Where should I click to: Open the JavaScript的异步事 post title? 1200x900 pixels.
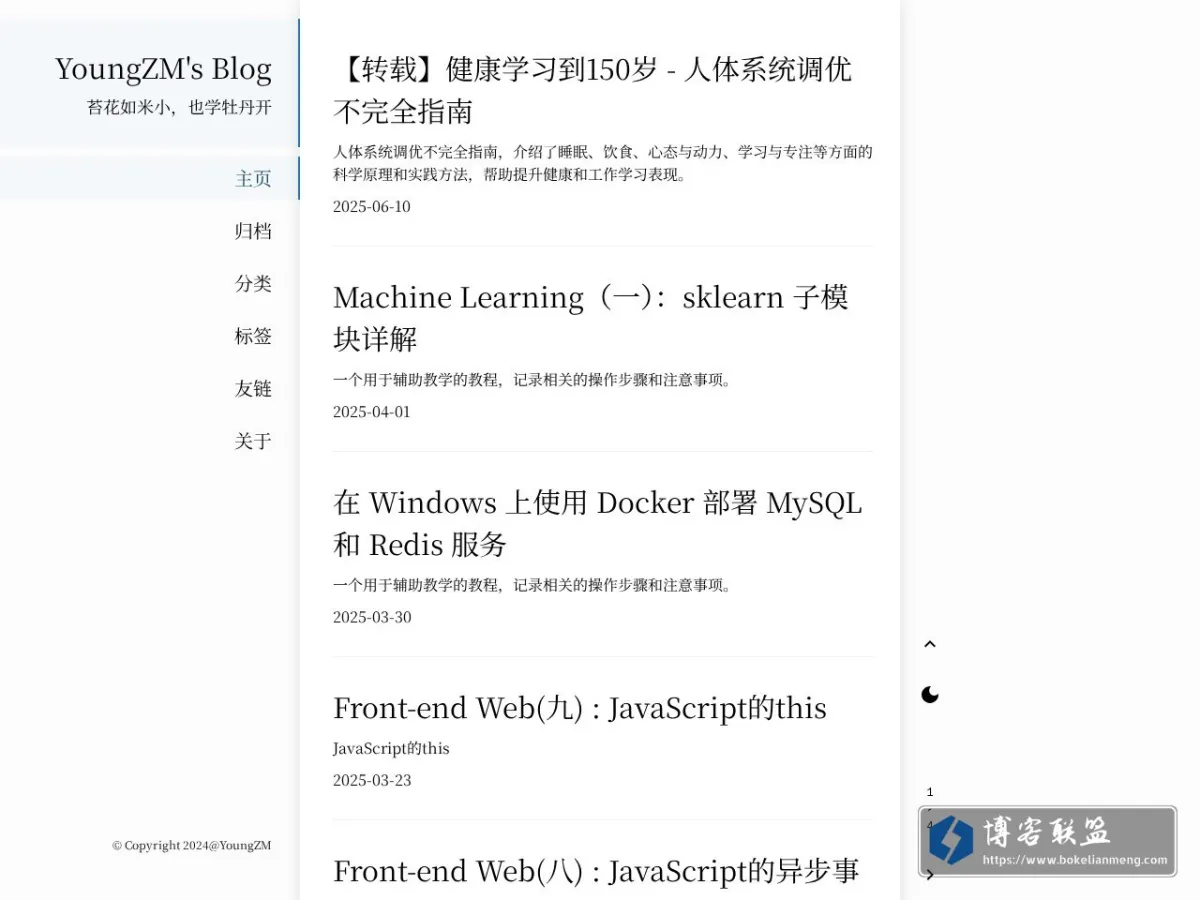[596, 871]
